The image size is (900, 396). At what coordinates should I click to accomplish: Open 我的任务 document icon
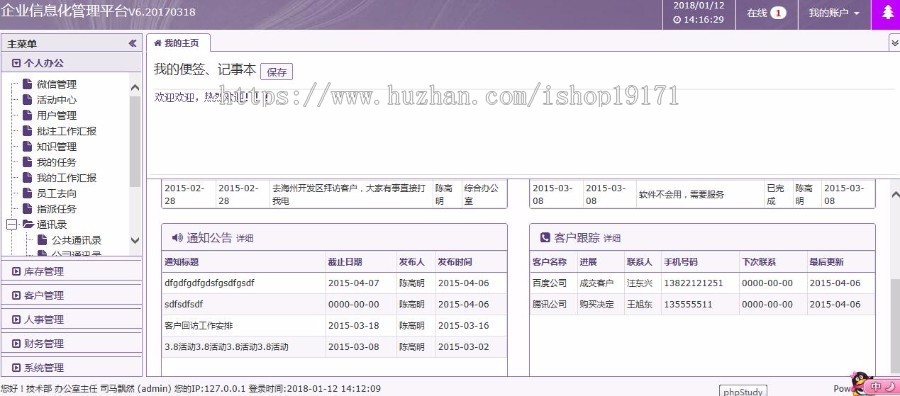(27, 162)
